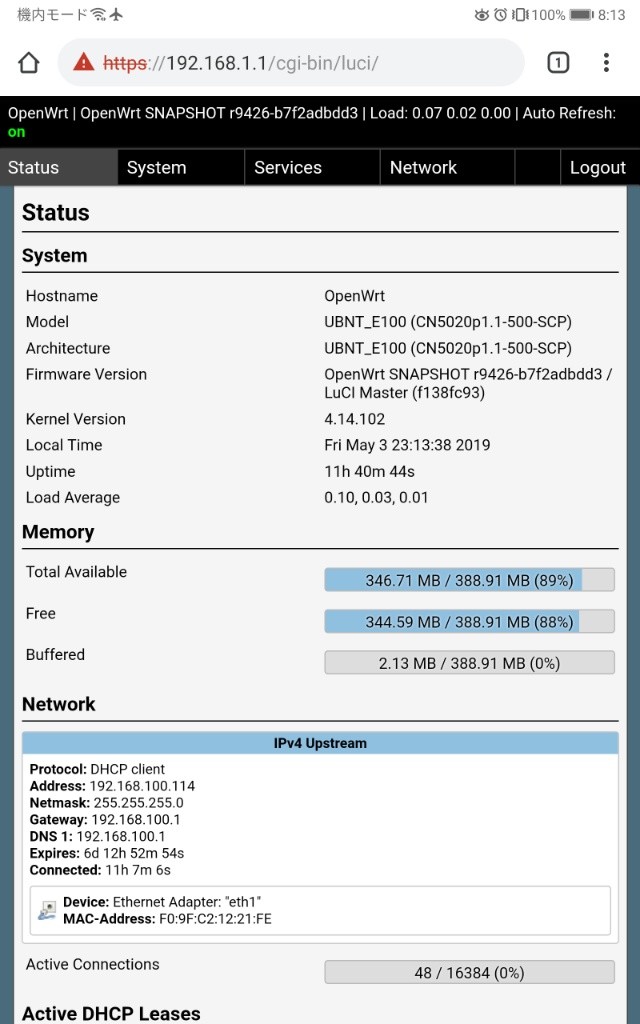
Task: Click the IPv4 Upstream header
Action: (x=320, y=743)
